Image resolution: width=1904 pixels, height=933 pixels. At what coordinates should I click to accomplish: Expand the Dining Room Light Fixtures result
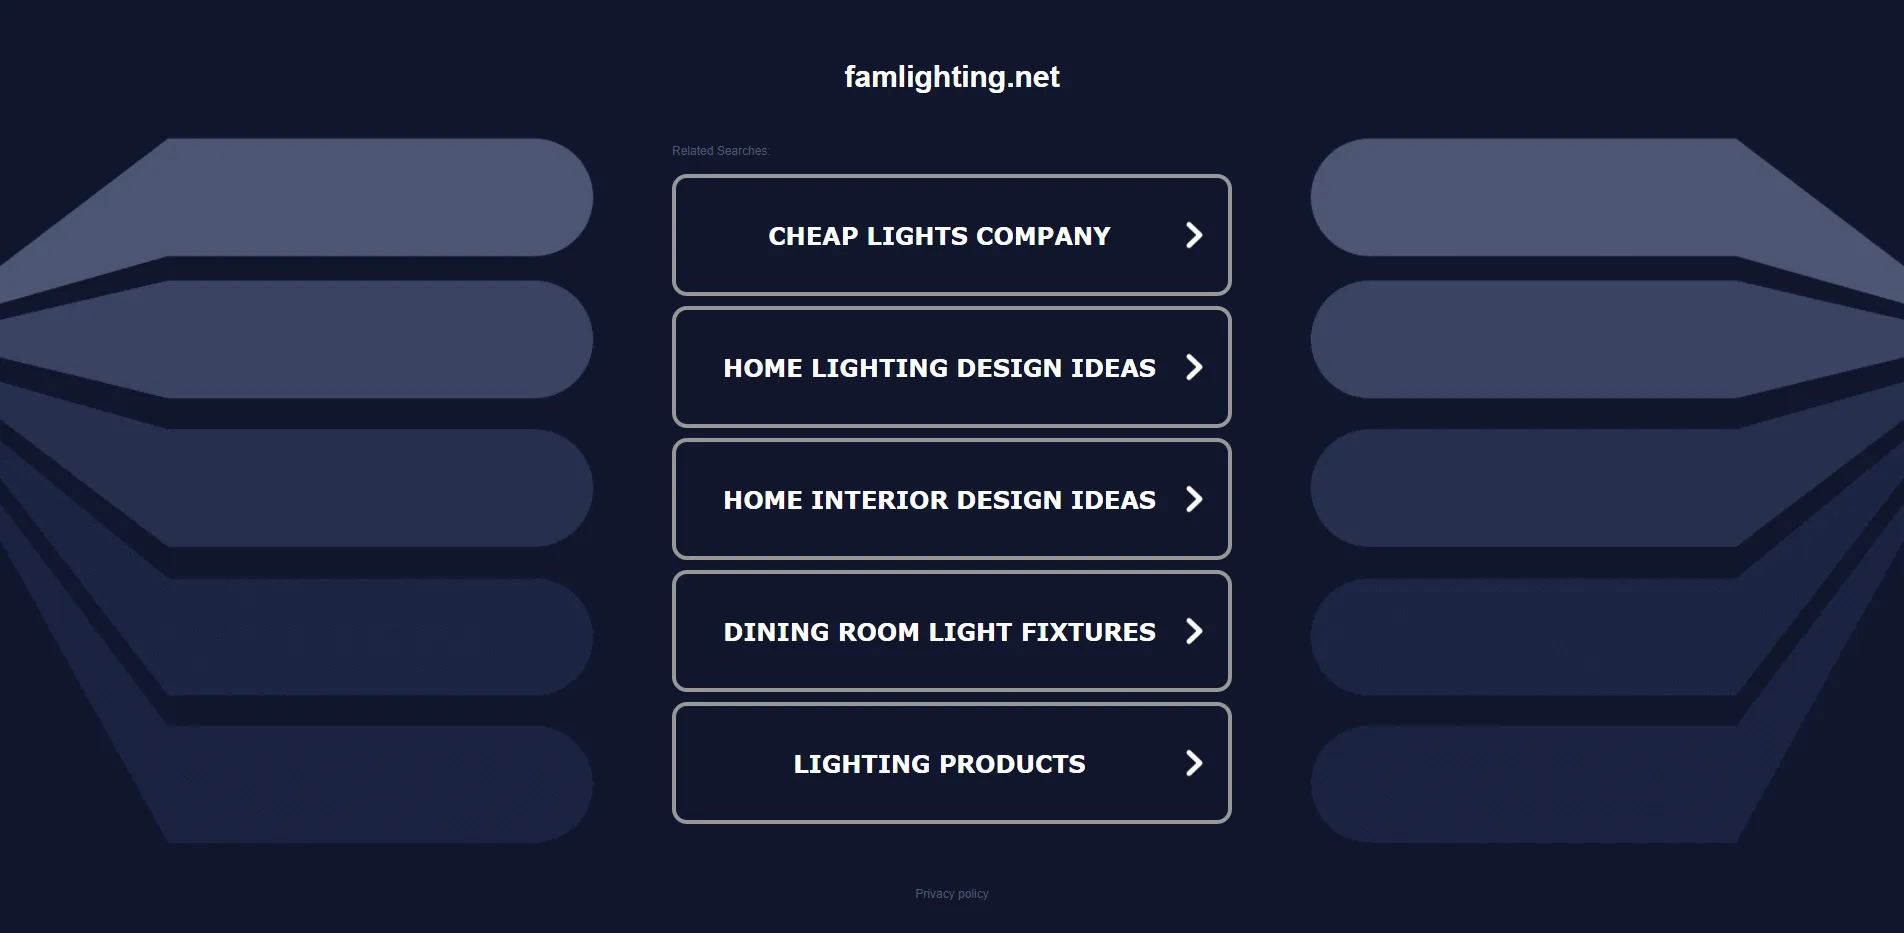click(951, 631)
